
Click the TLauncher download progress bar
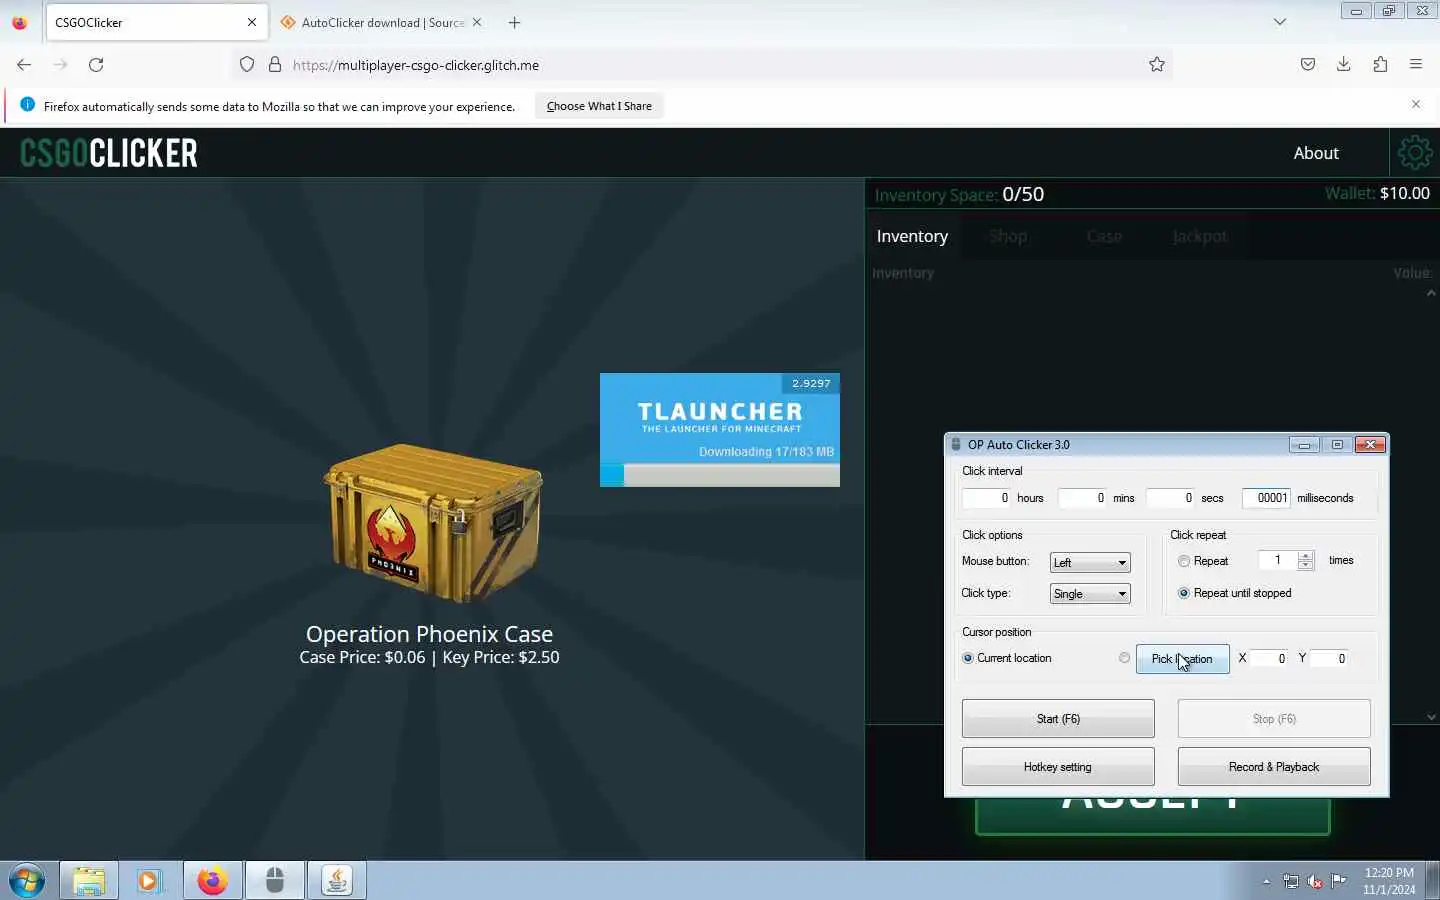[x=720, y=475]
